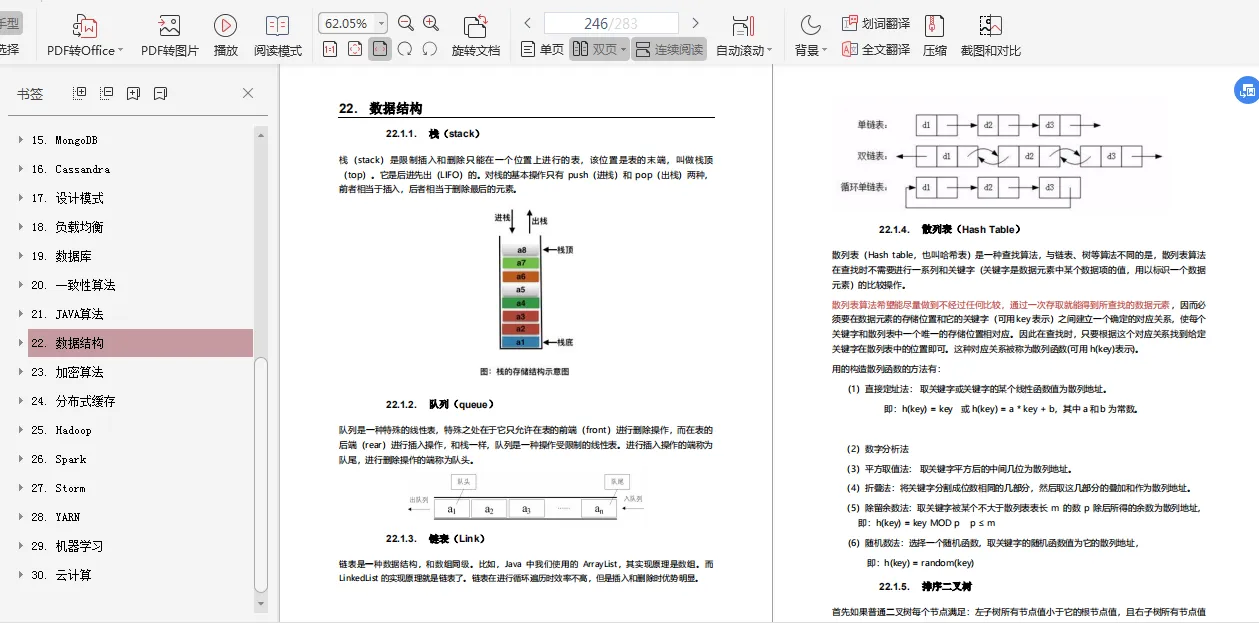The height and width of the screenshot is (623, 1259).
Task: Click the fit-page icon
Action: tap(355, 49)
